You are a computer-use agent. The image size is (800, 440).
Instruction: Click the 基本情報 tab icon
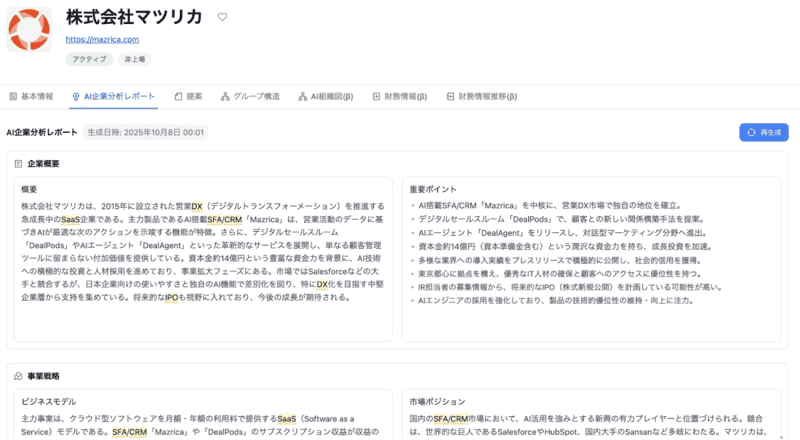click(13, 97)
